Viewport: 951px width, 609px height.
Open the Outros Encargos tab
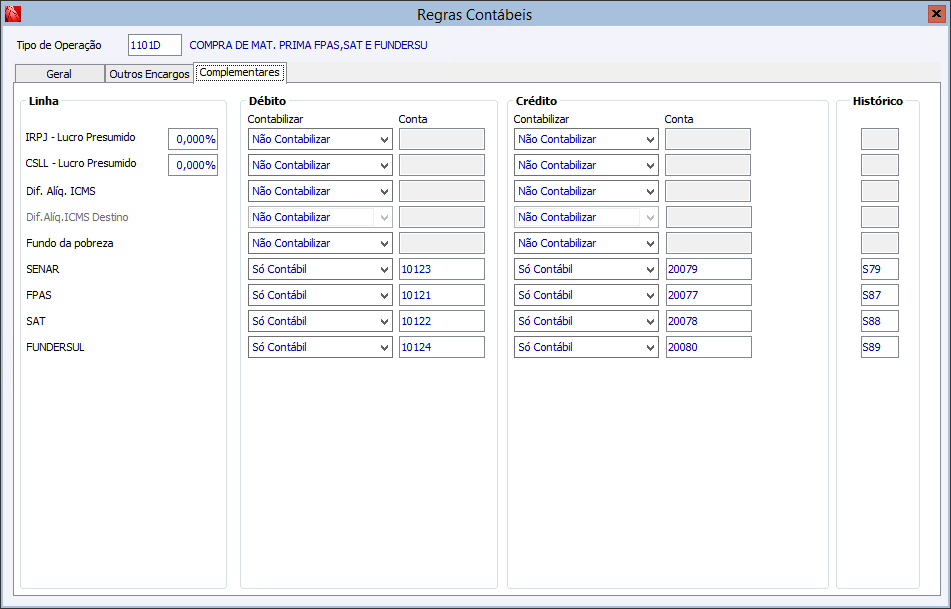point(149,74)
